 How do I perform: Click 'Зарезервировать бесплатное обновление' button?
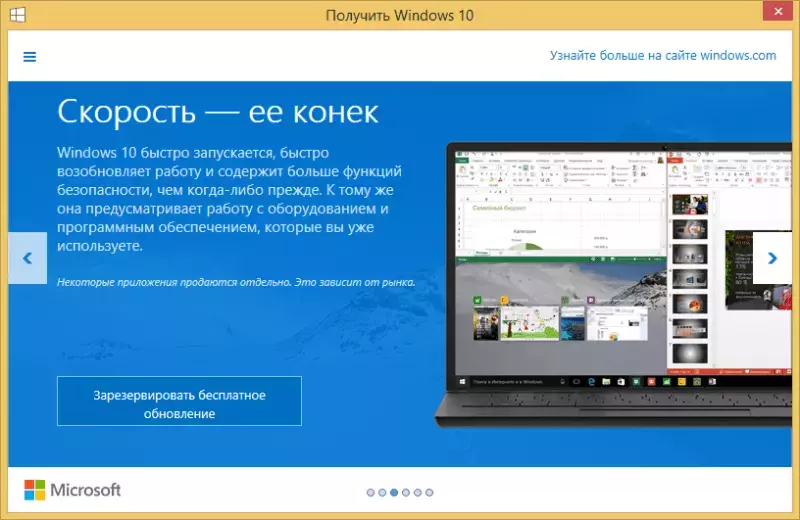(179, 401)
